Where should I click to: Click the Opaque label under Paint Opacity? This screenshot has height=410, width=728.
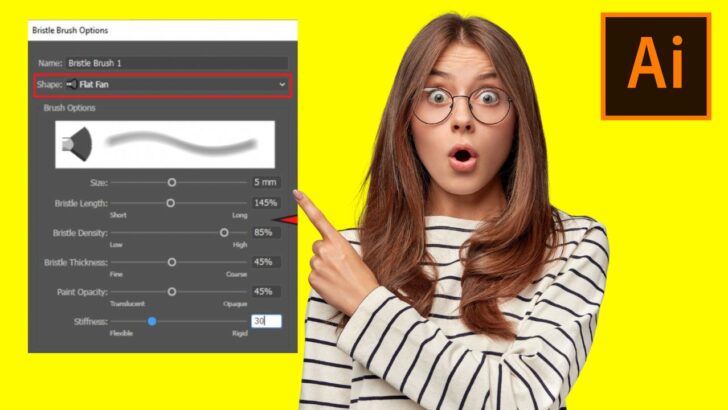235,304
